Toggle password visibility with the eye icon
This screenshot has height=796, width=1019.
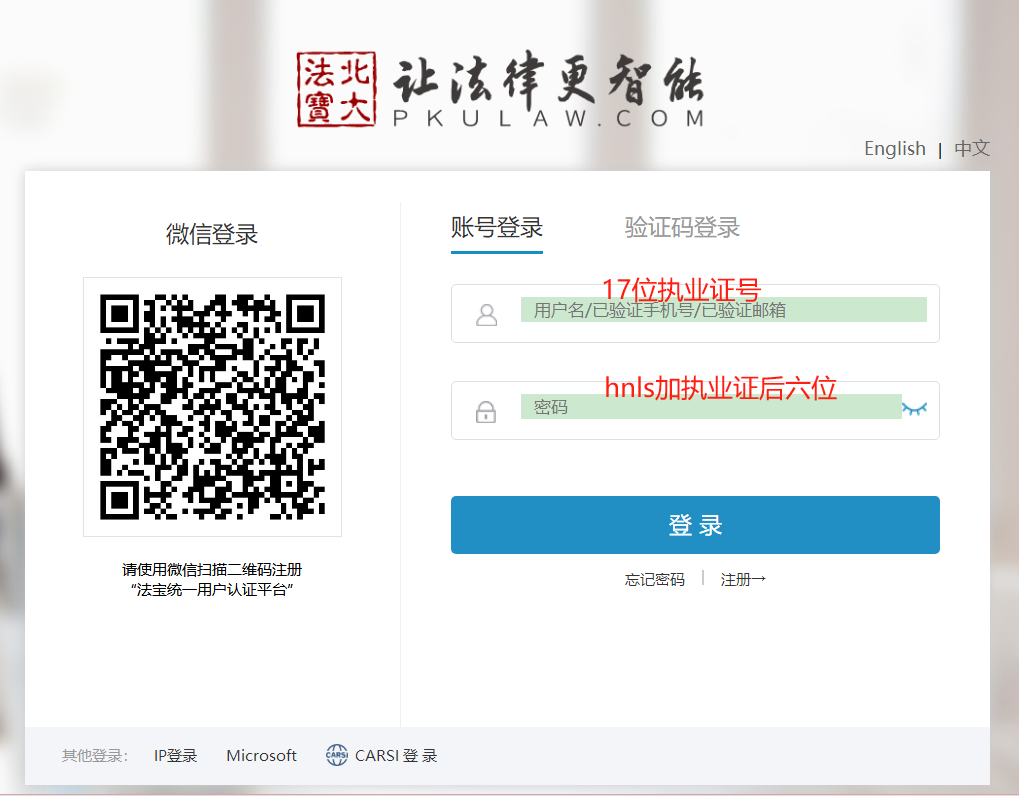click(x=914, y=408)
